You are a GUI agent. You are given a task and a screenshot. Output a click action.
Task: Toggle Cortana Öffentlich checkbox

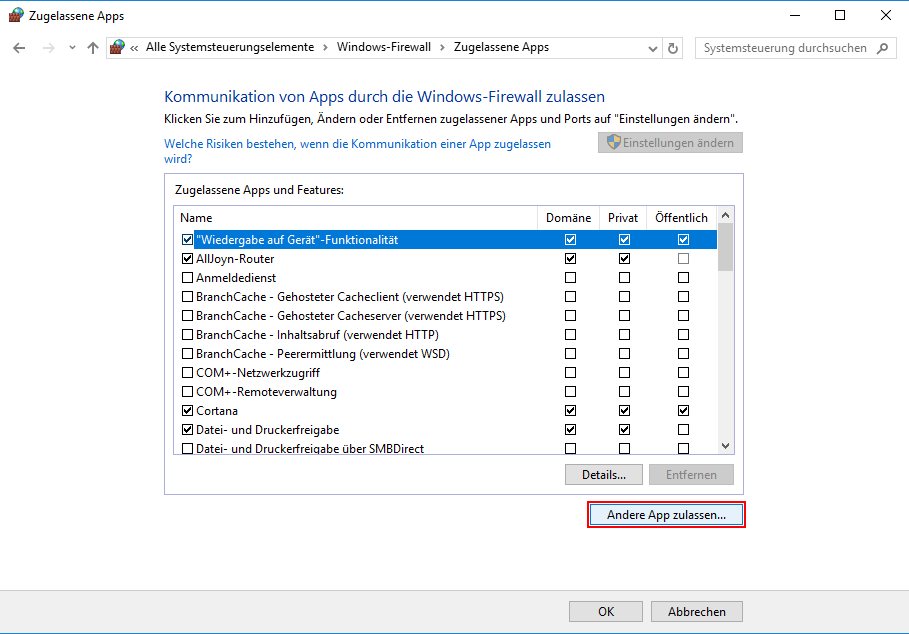click(x=683, y=411)
